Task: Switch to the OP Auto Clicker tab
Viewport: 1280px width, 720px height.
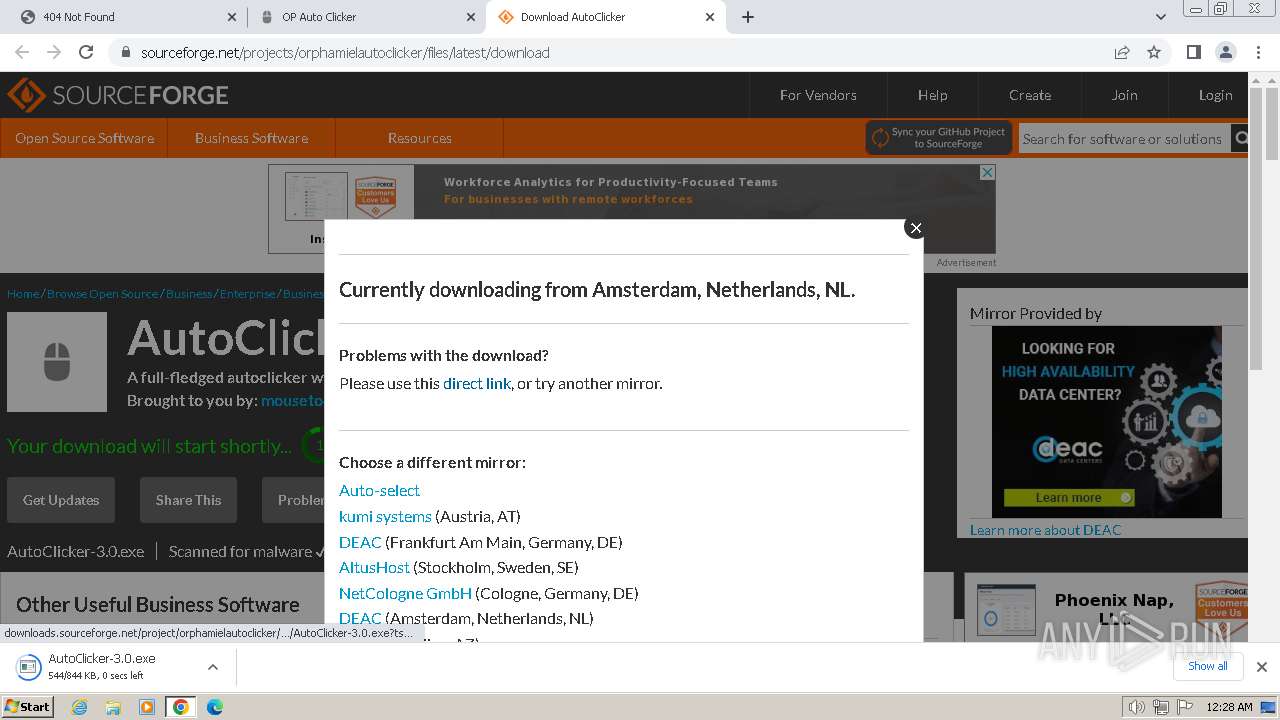Action: tap(365, 16)
